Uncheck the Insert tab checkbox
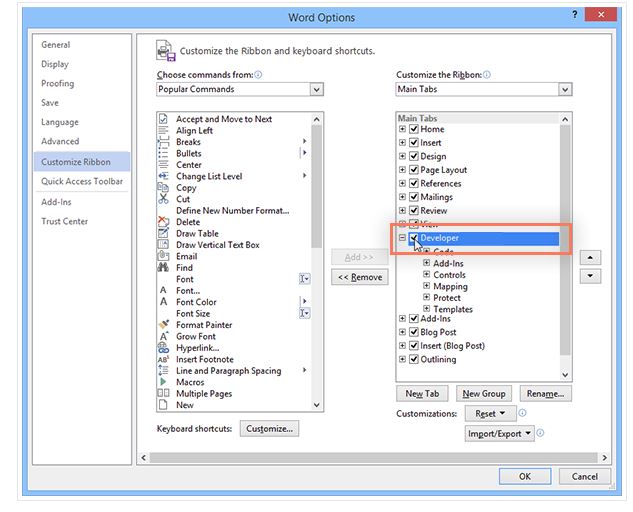Screen dimensions: 633x512 coord(414,143)
